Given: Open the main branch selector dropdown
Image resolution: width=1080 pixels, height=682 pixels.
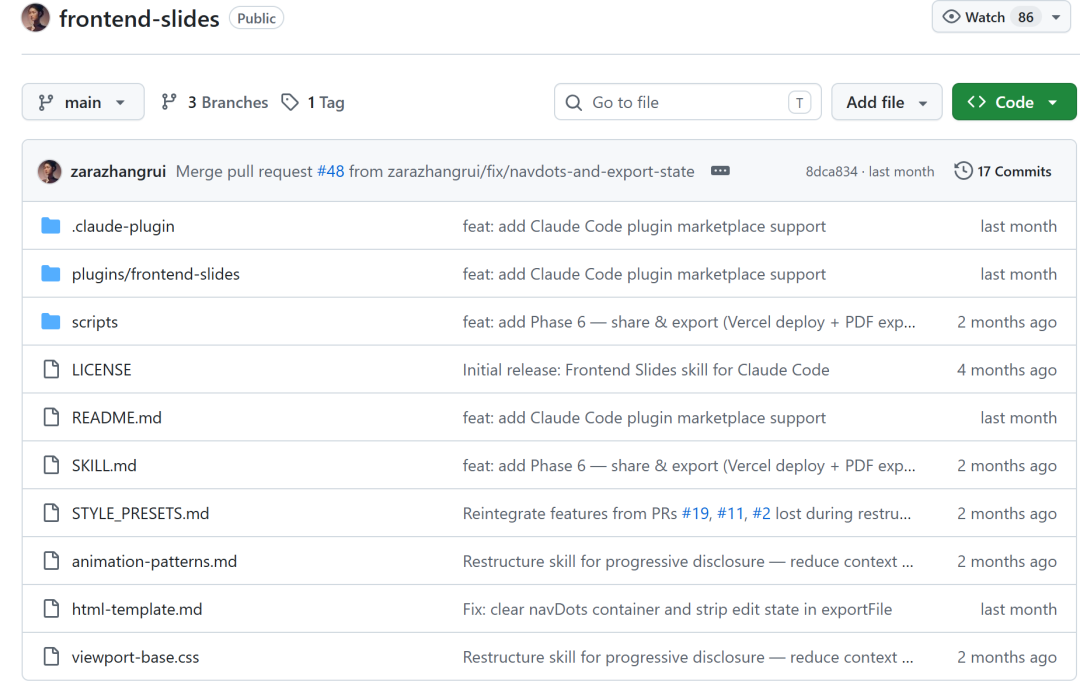Looking at the screenshot, I should pos(83,102).
